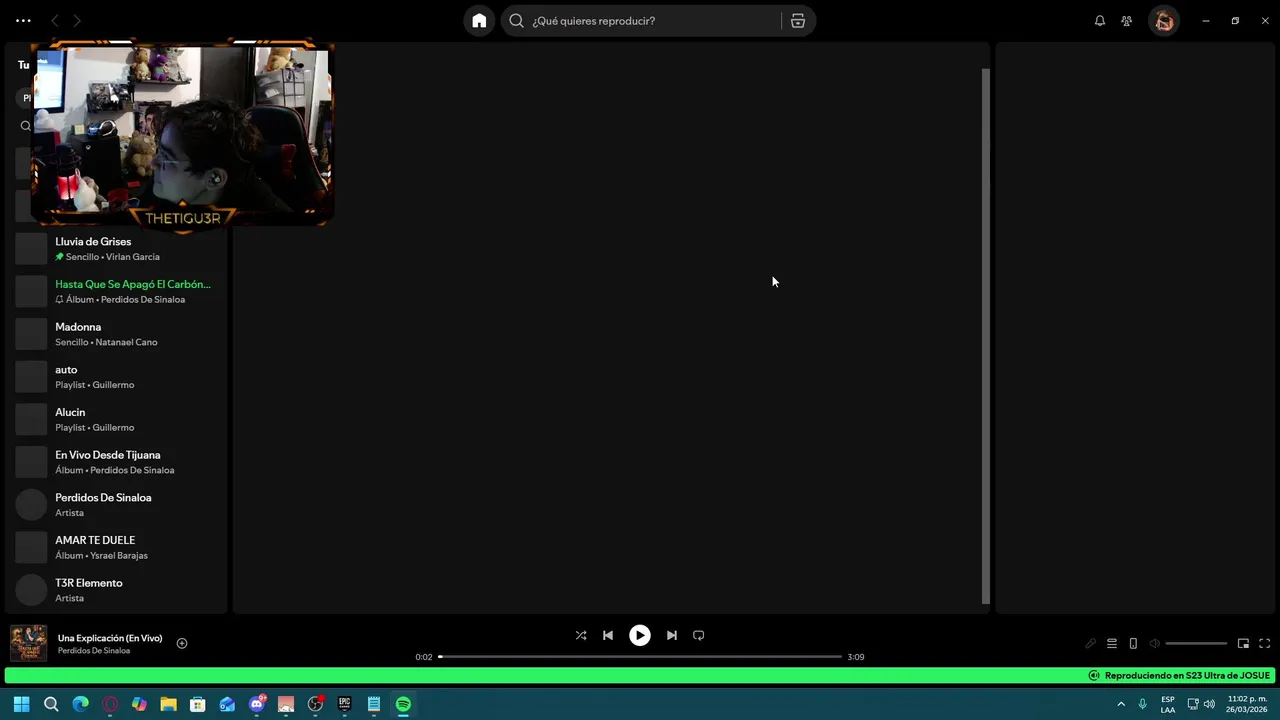Click Spotify icon in taskbar
This screenshot has height=720, width=1280.
coord(403,704)
